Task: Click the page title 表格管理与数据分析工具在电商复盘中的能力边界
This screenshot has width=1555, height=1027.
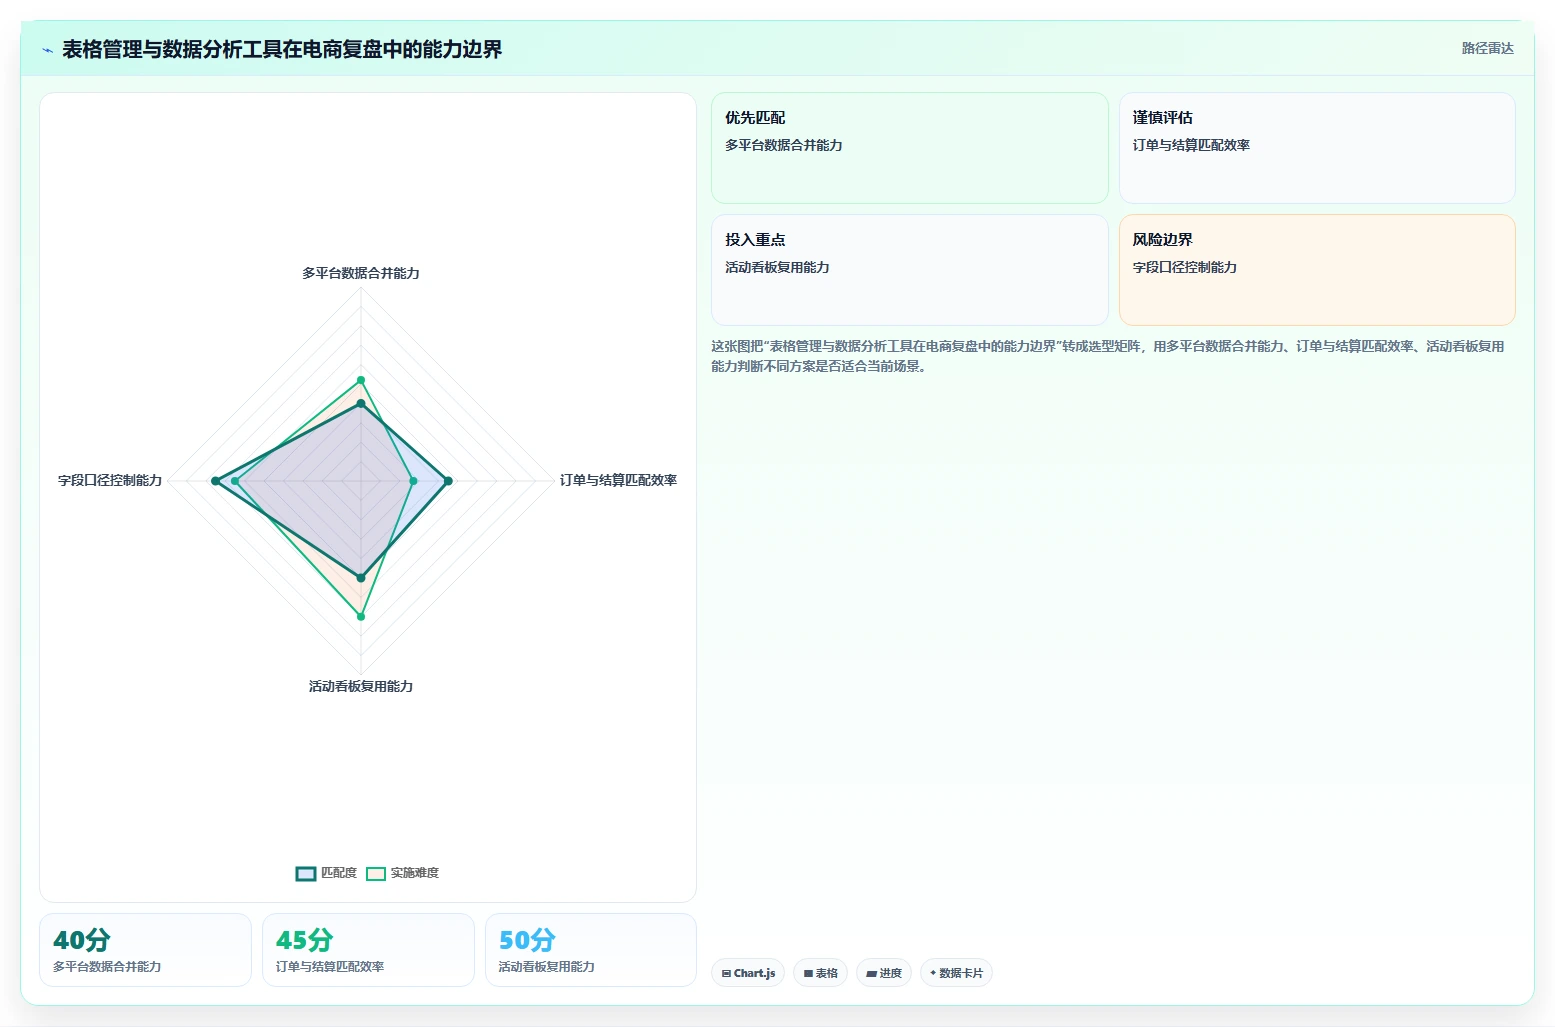Action: (x=282, y=49)
